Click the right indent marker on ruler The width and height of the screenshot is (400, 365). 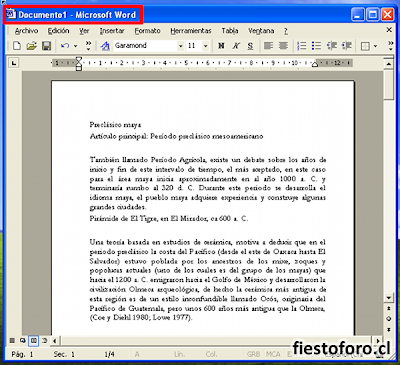point(315,65)
